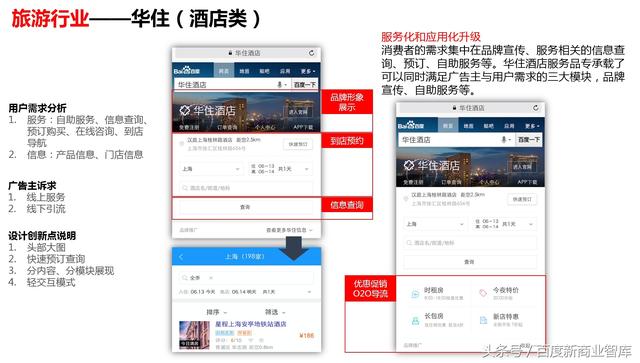
Task: Click hotel name search field in right phone
Action: tap(470, 243)
